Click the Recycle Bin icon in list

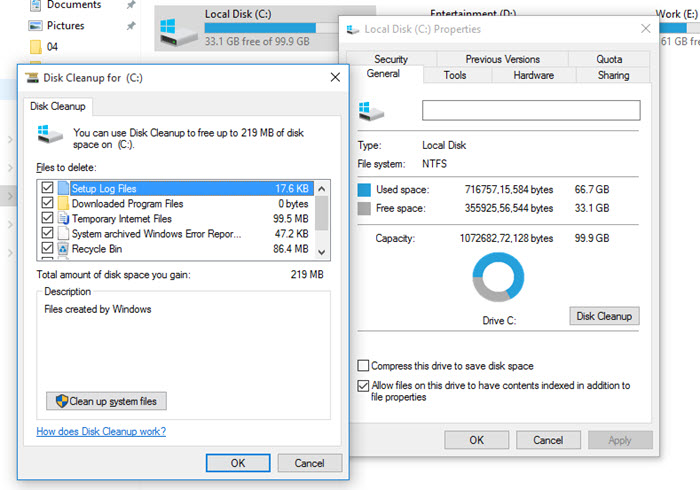63,249
